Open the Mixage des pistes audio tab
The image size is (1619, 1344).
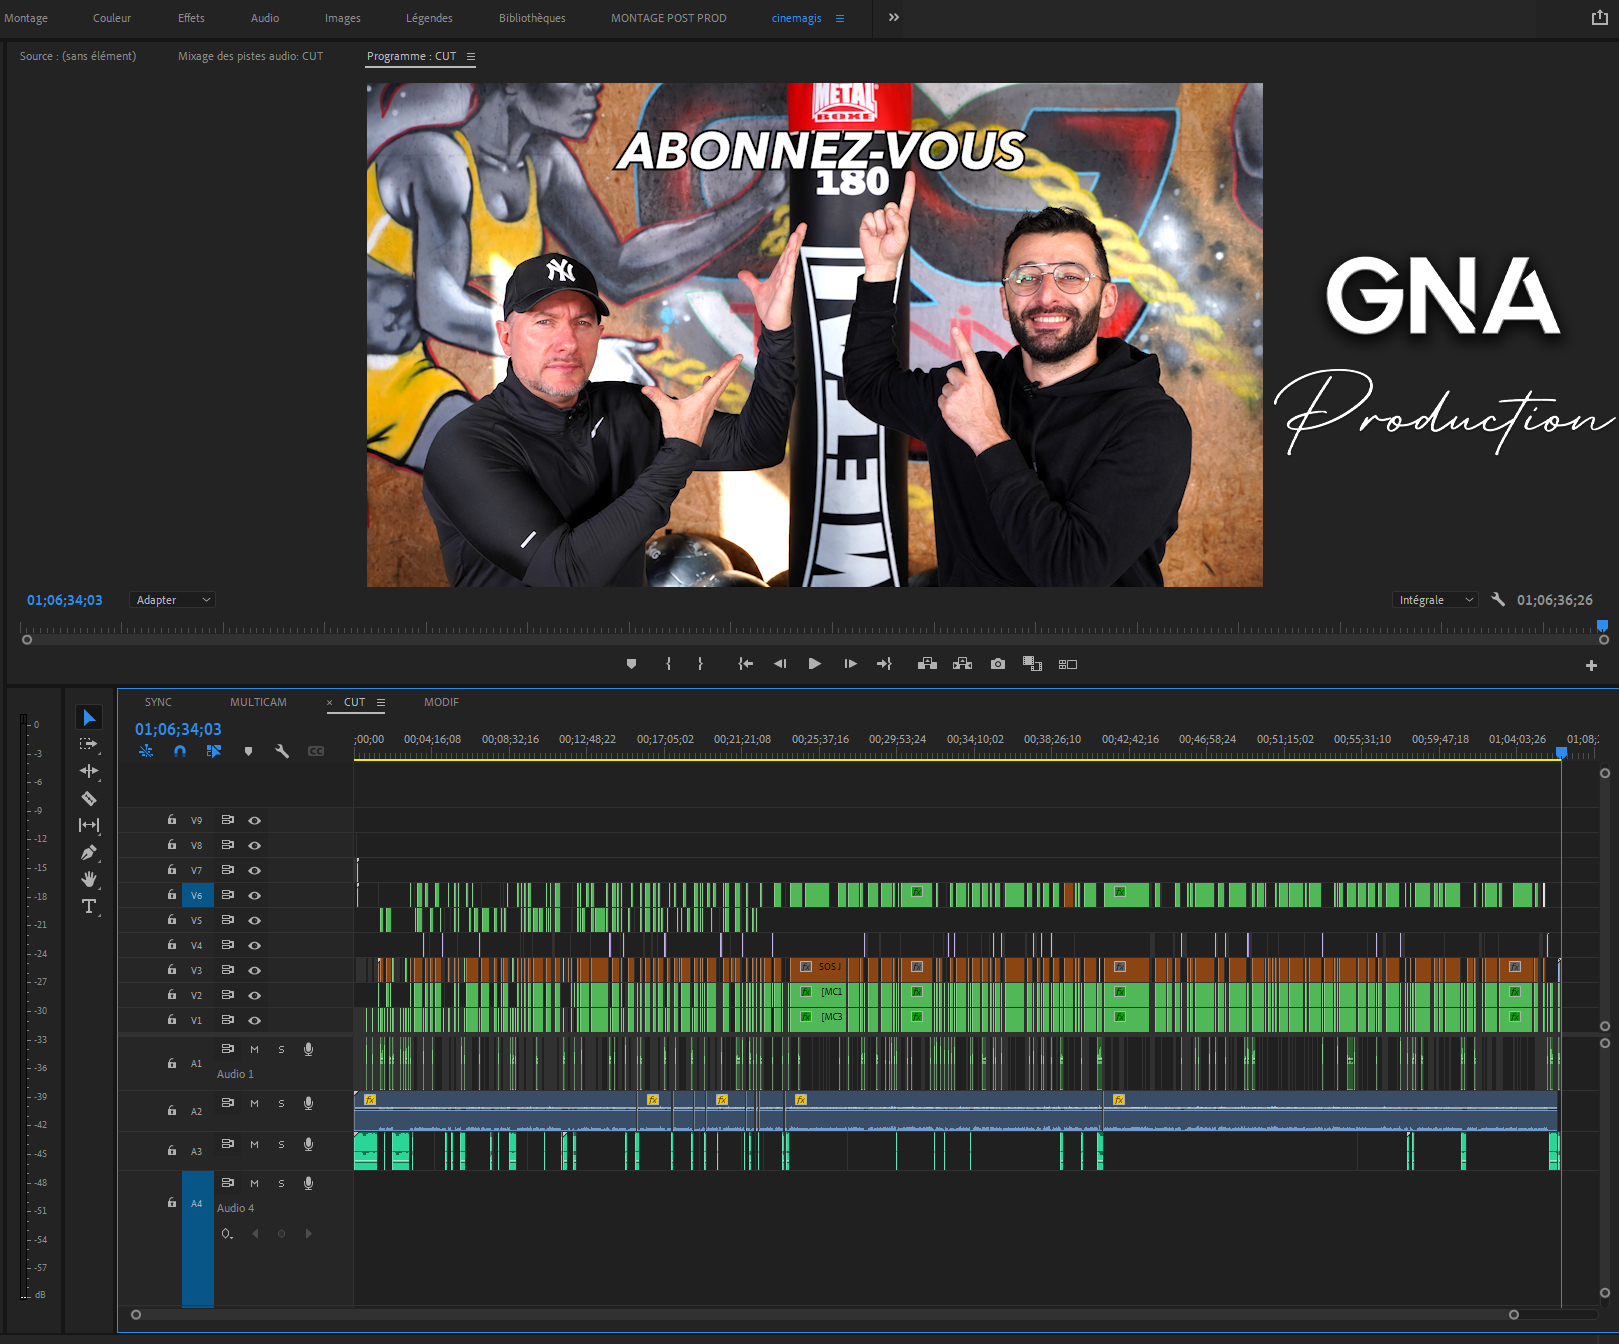tap(251, 56)
